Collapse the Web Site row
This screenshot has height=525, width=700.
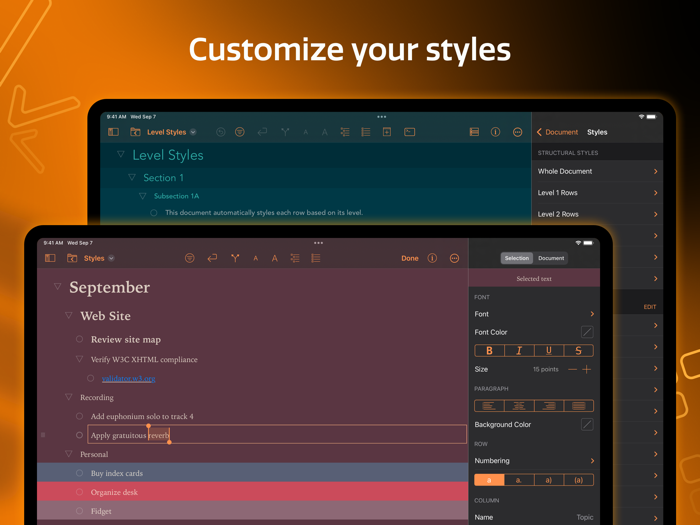point(68,315)
